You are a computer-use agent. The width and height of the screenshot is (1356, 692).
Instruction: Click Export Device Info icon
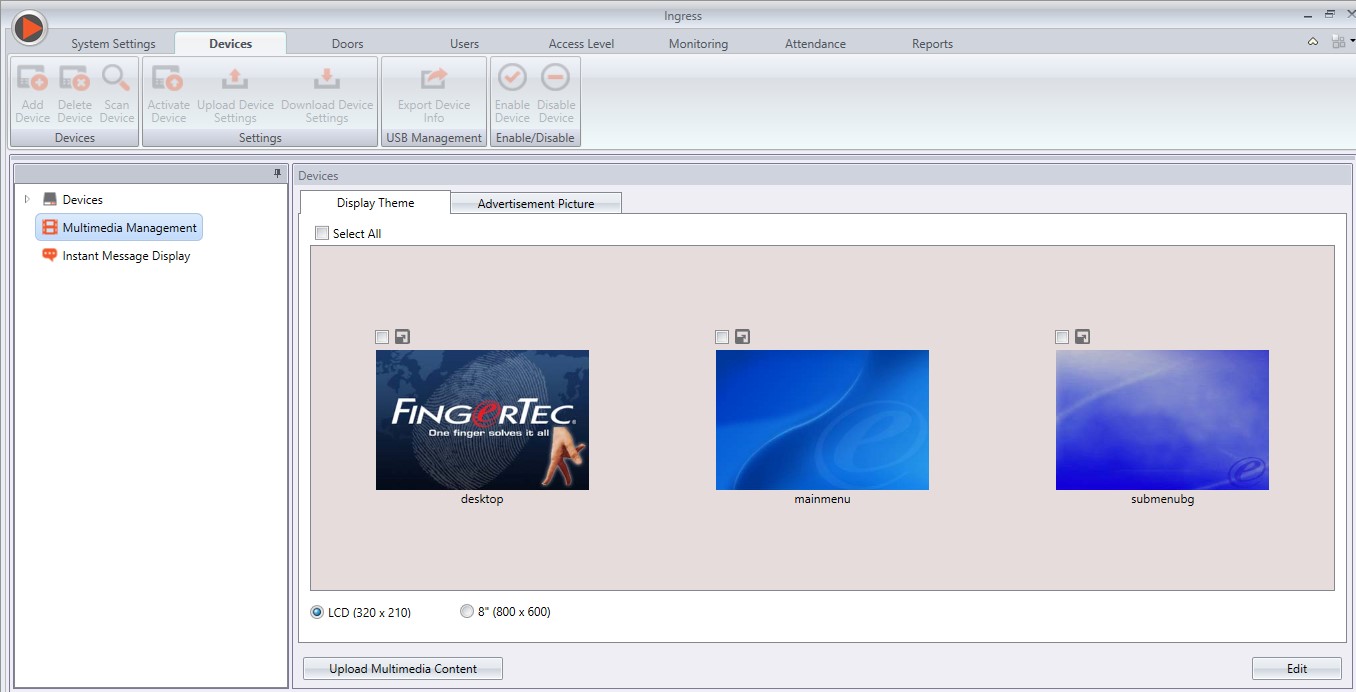[434, 78]
